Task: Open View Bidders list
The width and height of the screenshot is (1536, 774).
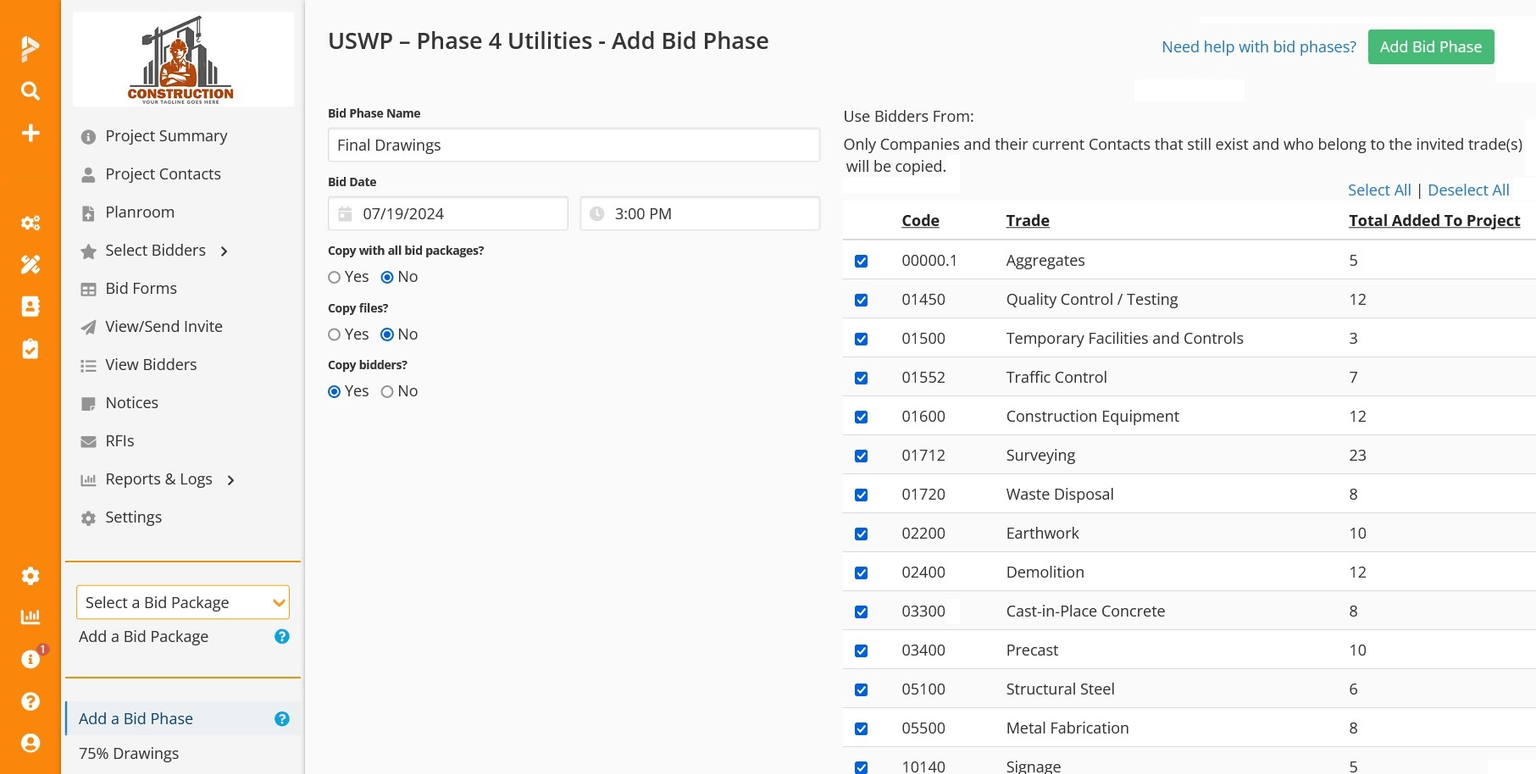Action: pos(151,364)
